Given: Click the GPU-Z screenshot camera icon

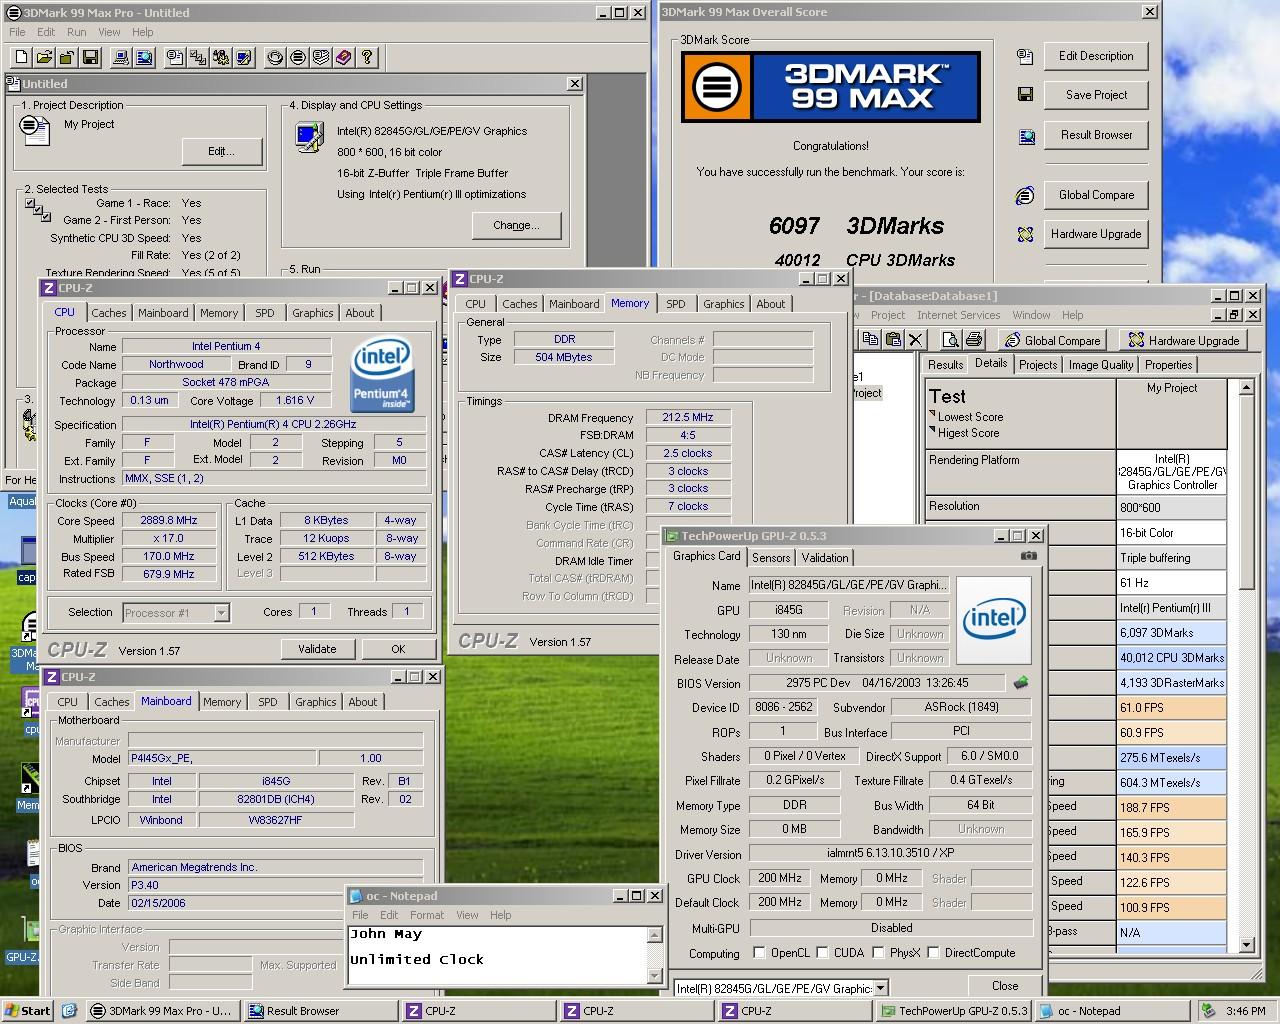Looking at the screenshot, I should tap(1028, 556).
